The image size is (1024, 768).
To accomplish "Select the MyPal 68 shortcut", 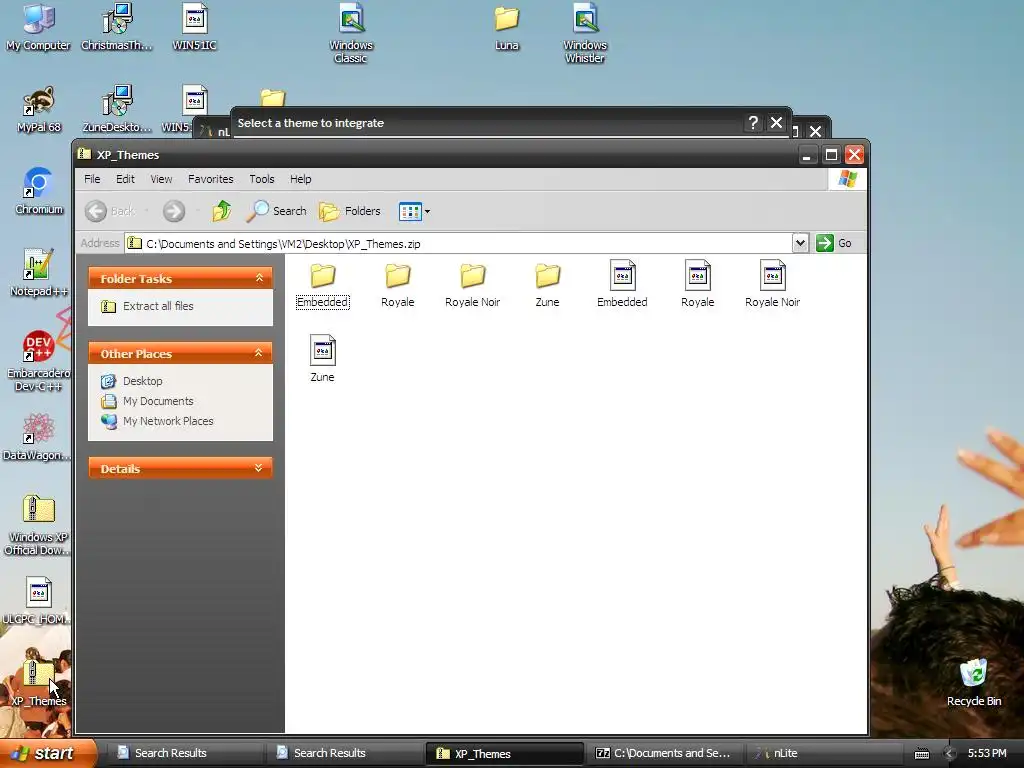I will 39,110.
